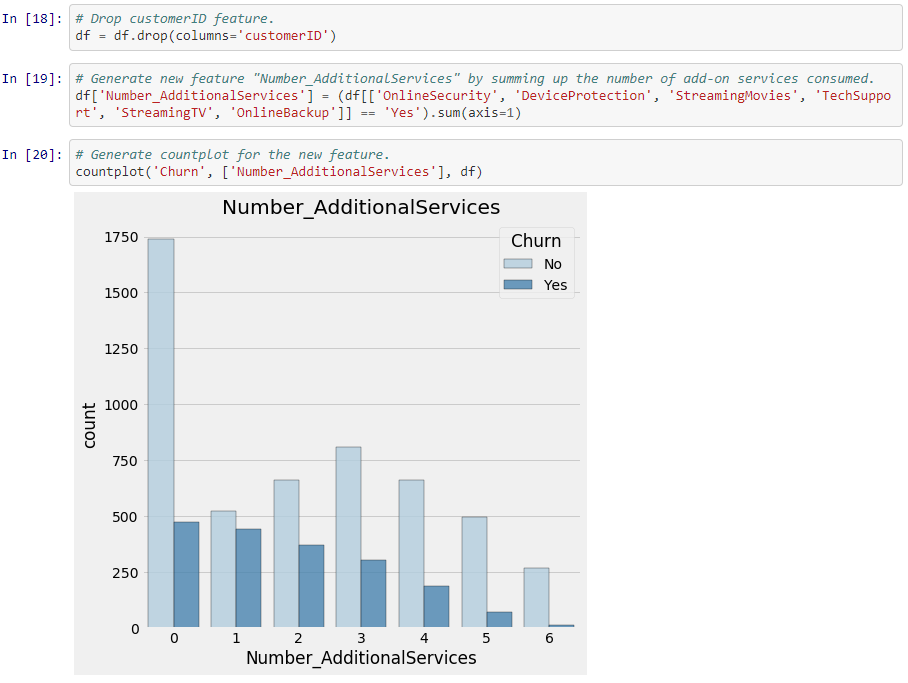Click the y-axis tick label 1500
908x683 pixels.
point(122,293)
